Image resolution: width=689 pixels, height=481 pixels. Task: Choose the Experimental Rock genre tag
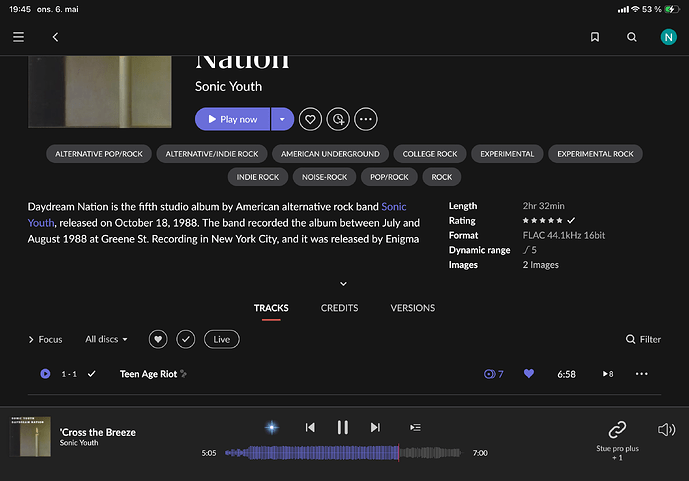pyautogui.click(x=595, y=154)
